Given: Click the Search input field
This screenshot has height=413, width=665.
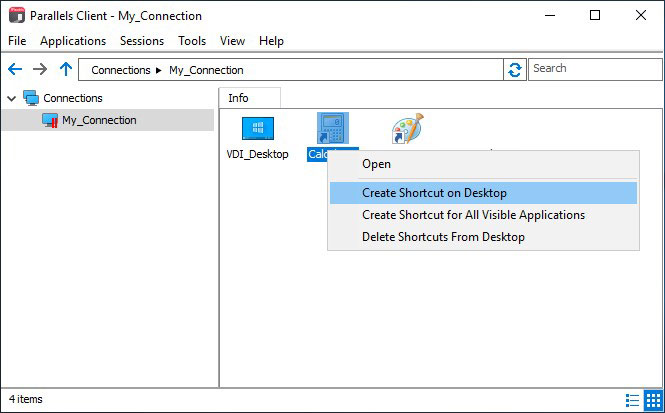Looking at the screenshot, I should point(595,69).
